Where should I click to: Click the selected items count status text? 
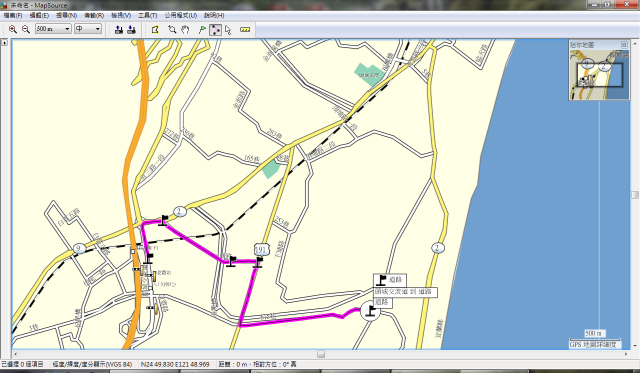click(x=22, y=364)
